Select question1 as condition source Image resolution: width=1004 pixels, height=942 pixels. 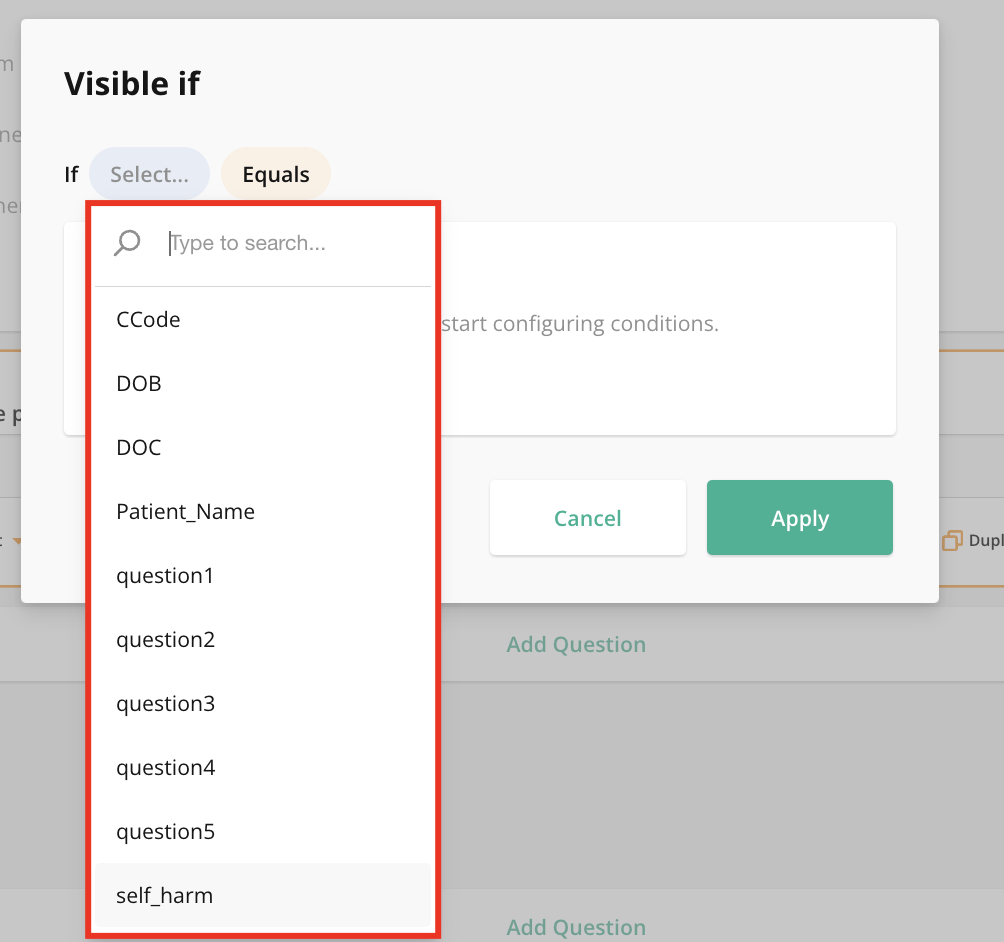tap(165, 575)
